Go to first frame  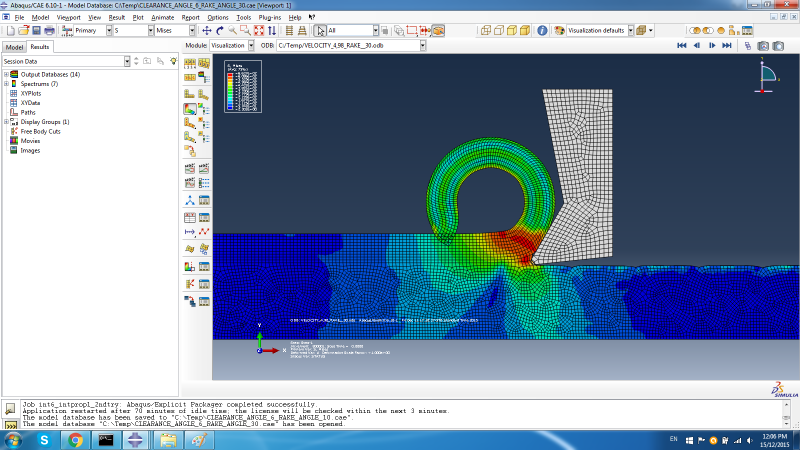[682, 45]
